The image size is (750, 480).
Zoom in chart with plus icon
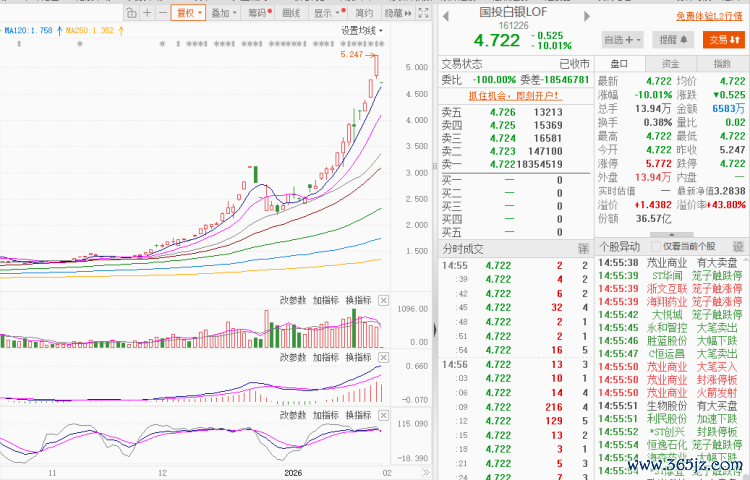[147, 13]
